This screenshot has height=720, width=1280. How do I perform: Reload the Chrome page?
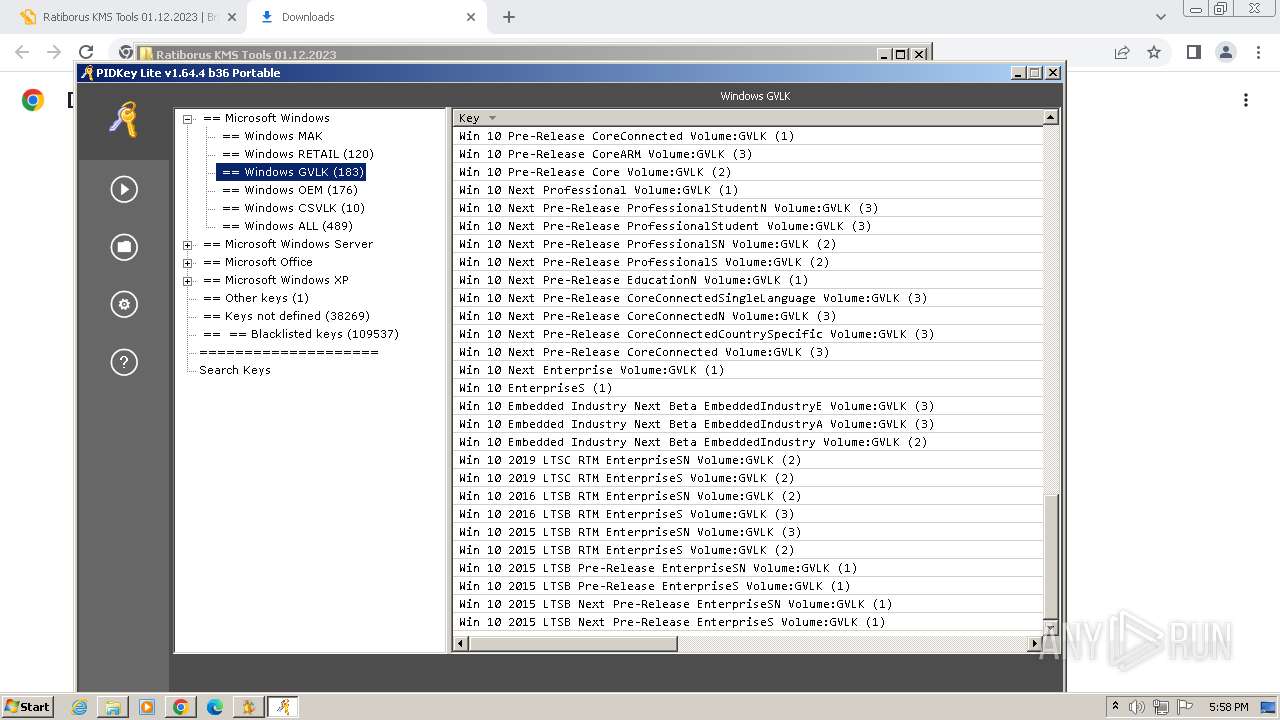click(86, 52)
